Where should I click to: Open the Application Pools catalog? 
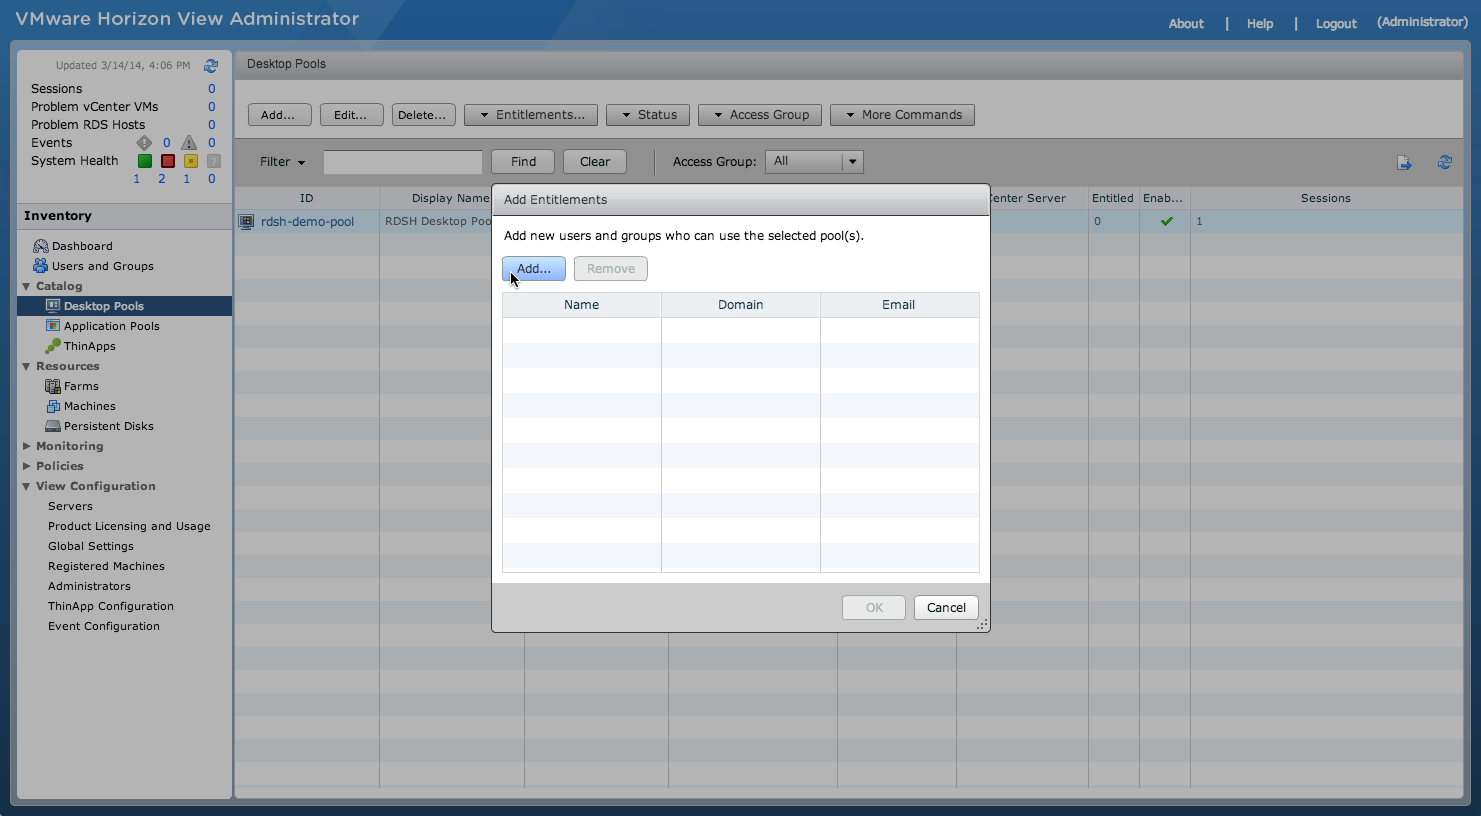pyautogui.click(x=112, y=325)
